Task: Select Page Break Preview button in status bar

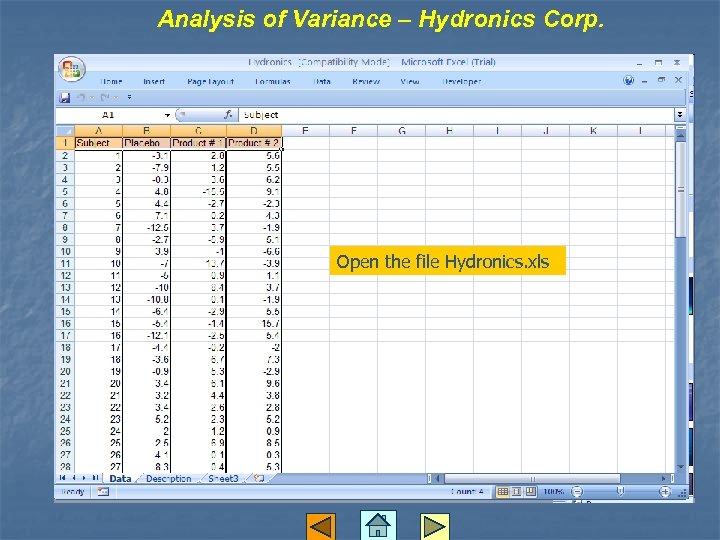Action: (530, 492)
